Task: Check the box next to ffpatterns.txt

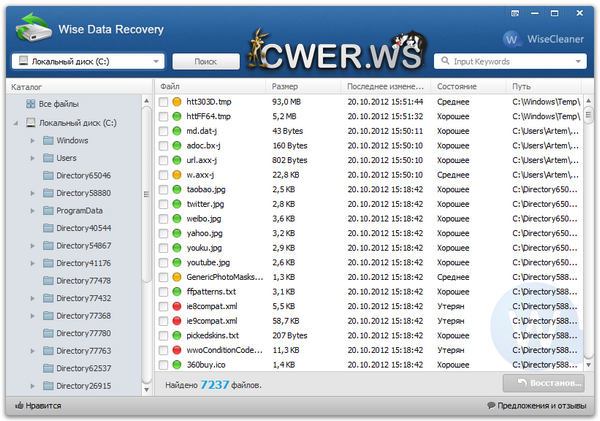Action: [163, 292]
